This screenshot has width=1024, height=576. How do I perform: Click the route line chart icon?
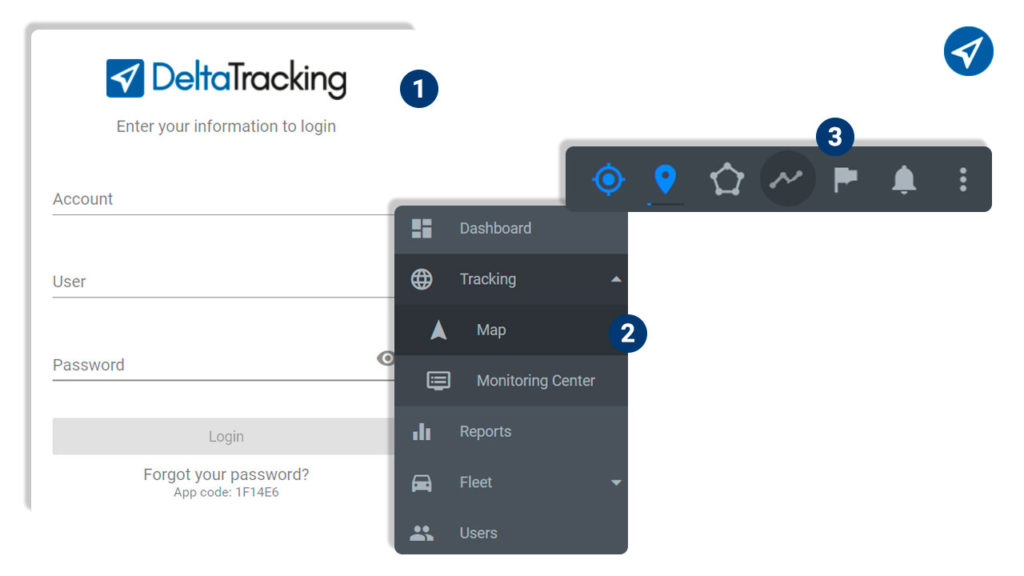(787, 178)
